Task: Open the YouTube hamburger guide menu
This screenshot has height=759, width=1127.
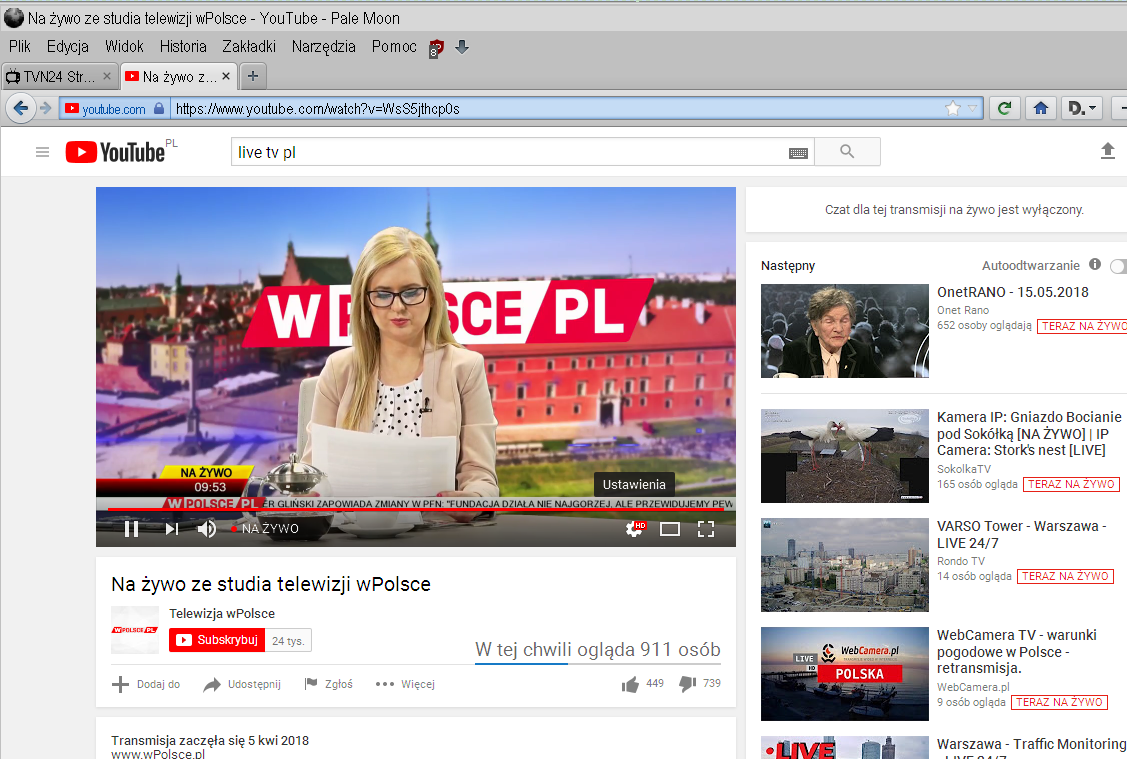Action: click(42, 152)
